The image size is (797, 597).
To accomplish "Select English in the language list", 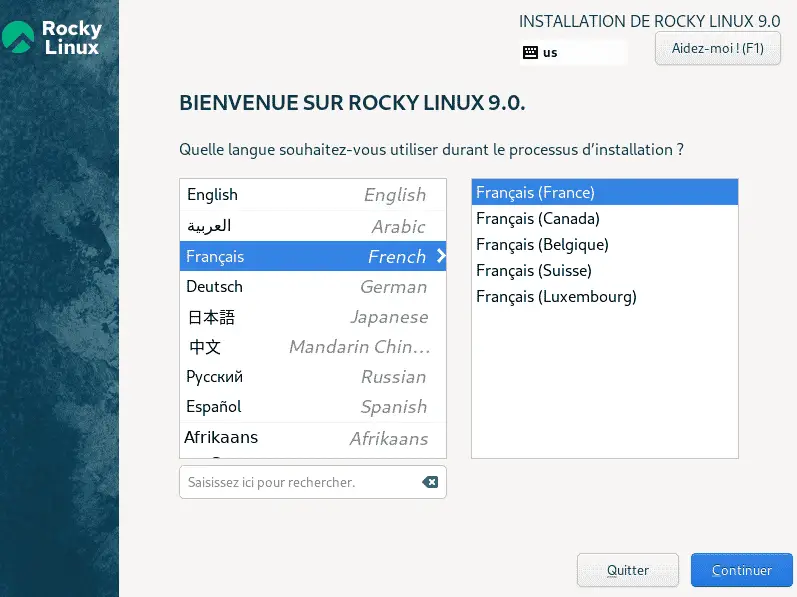I will (313, 195).
